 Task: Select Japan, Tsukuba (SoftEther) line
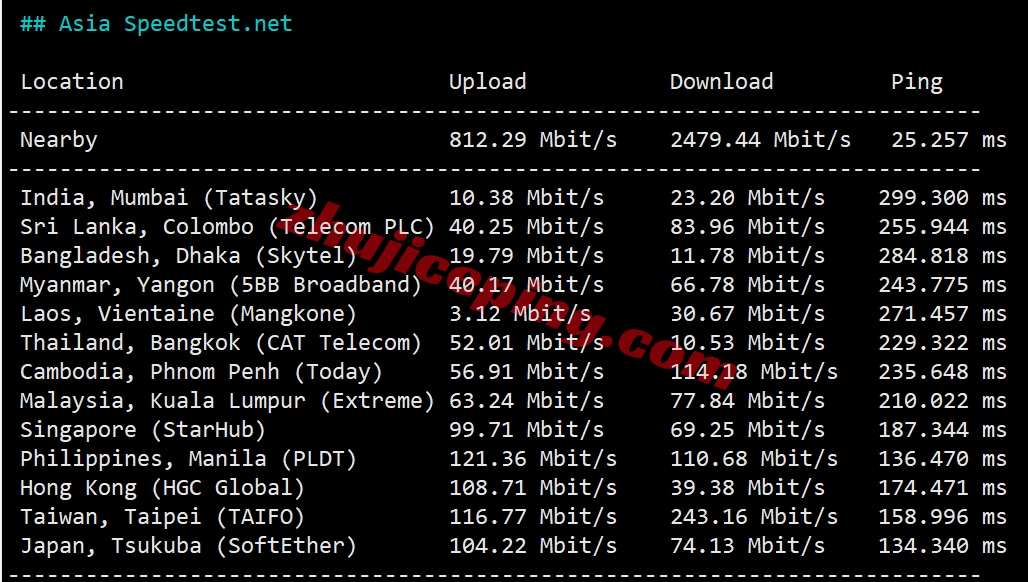click(x=513, y=546)
